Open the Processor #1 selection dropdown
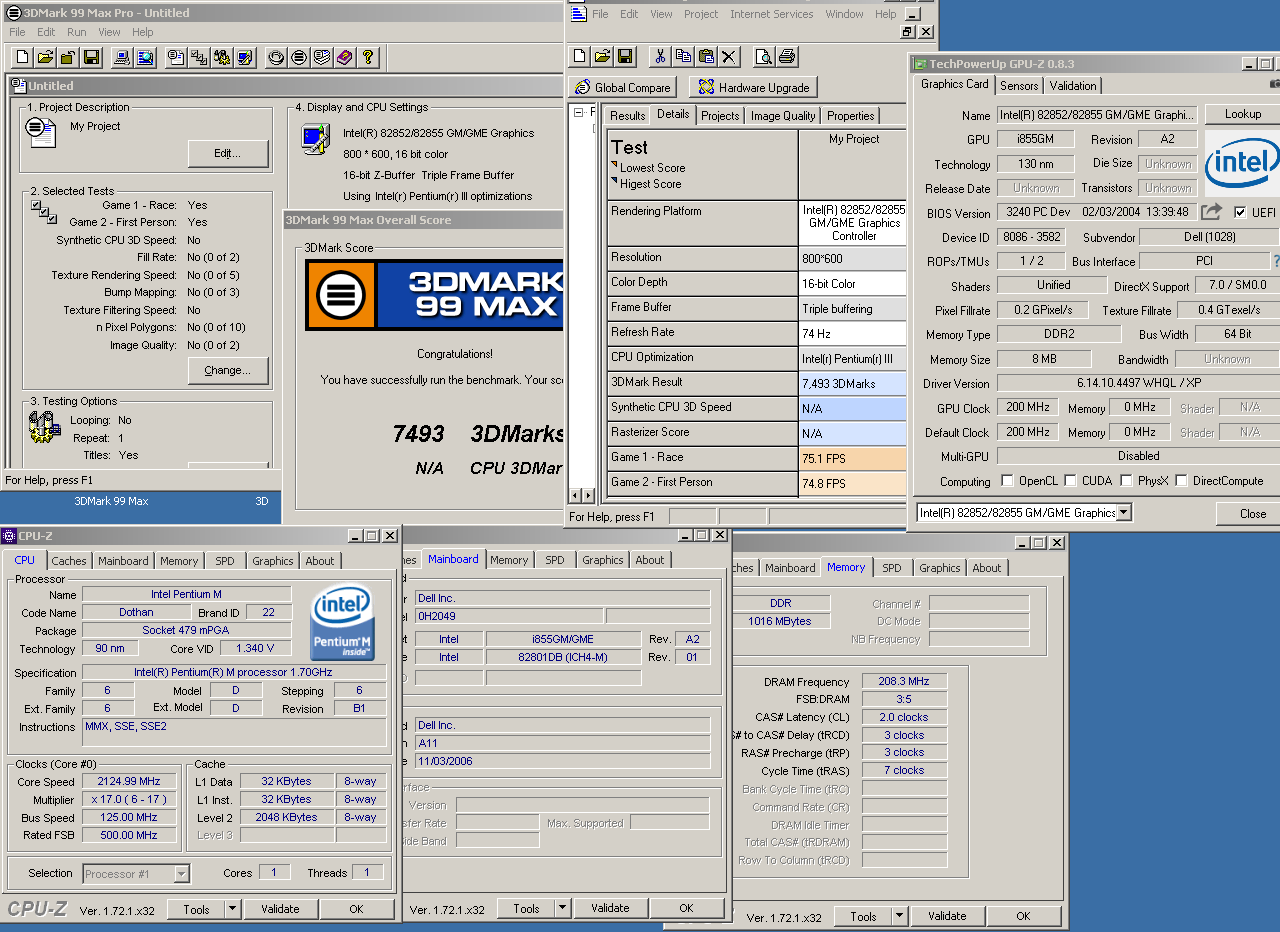This screenshot has width=1280, height=932. (x=181, y=874)
